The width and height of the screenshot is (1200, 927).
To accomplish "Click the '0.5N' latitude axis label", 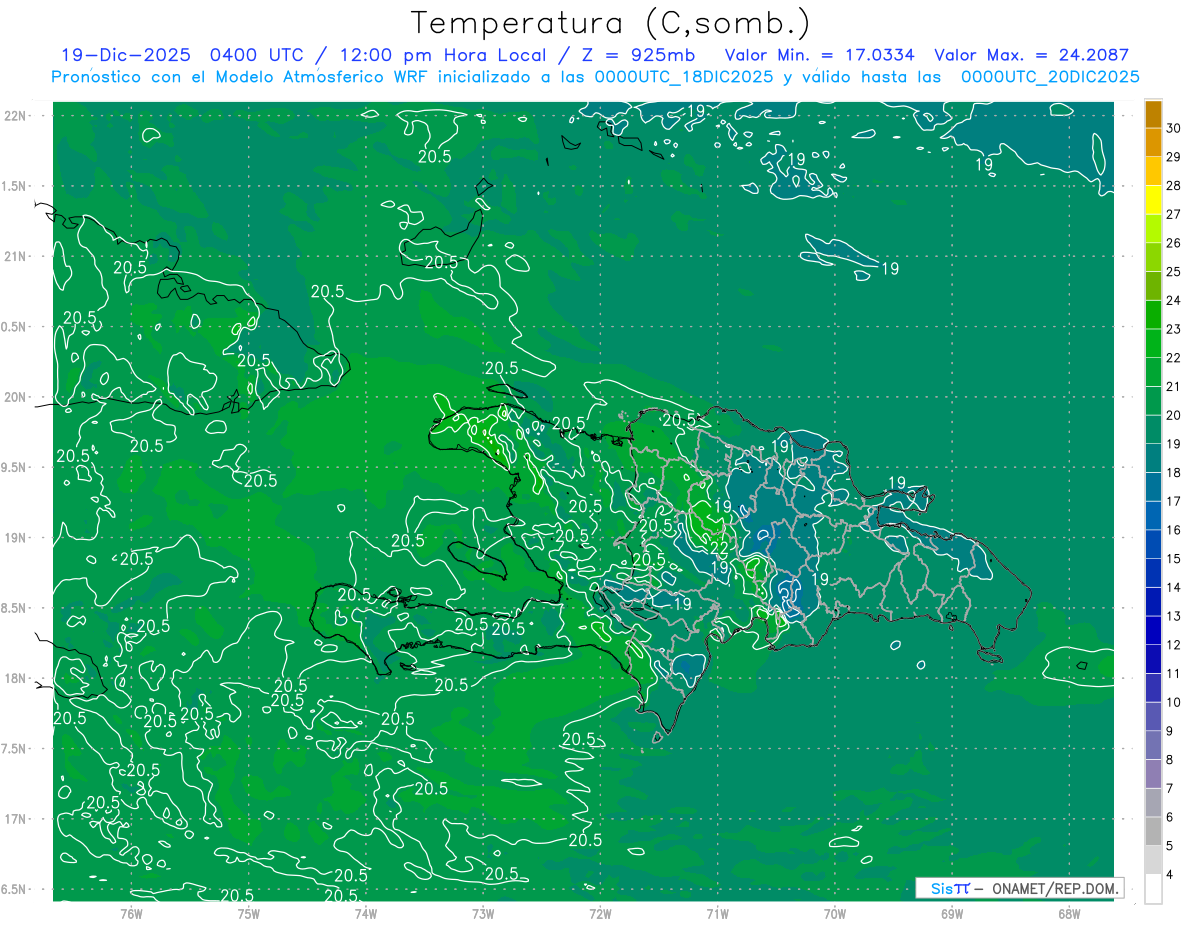I will pyautogui.click(x=14, y=327).
